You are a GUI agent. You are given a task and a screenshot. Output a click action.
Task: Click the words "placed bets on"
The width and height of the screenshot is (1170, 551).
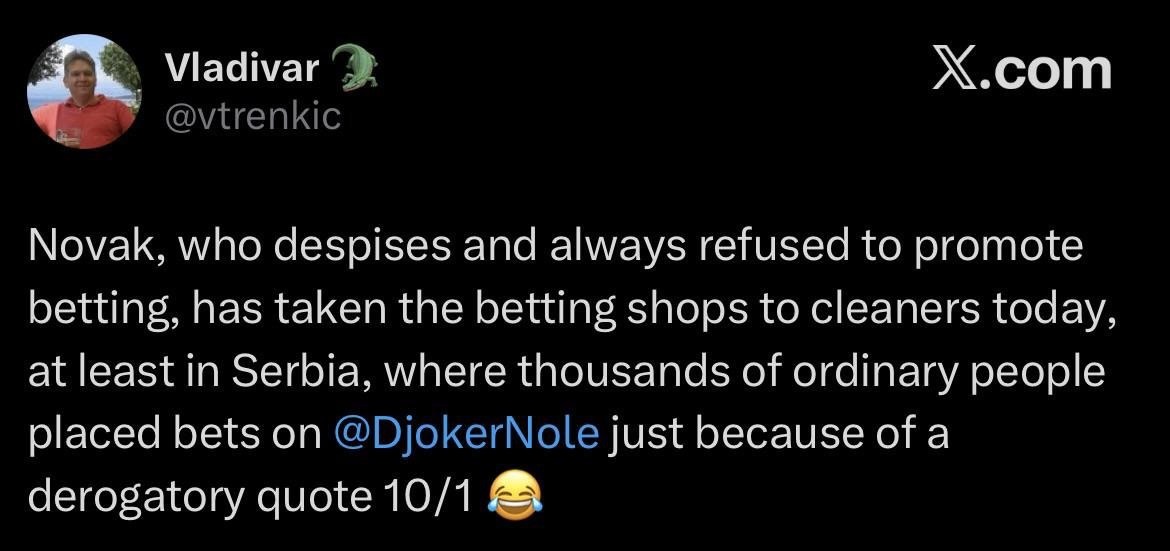click(167, 435)
